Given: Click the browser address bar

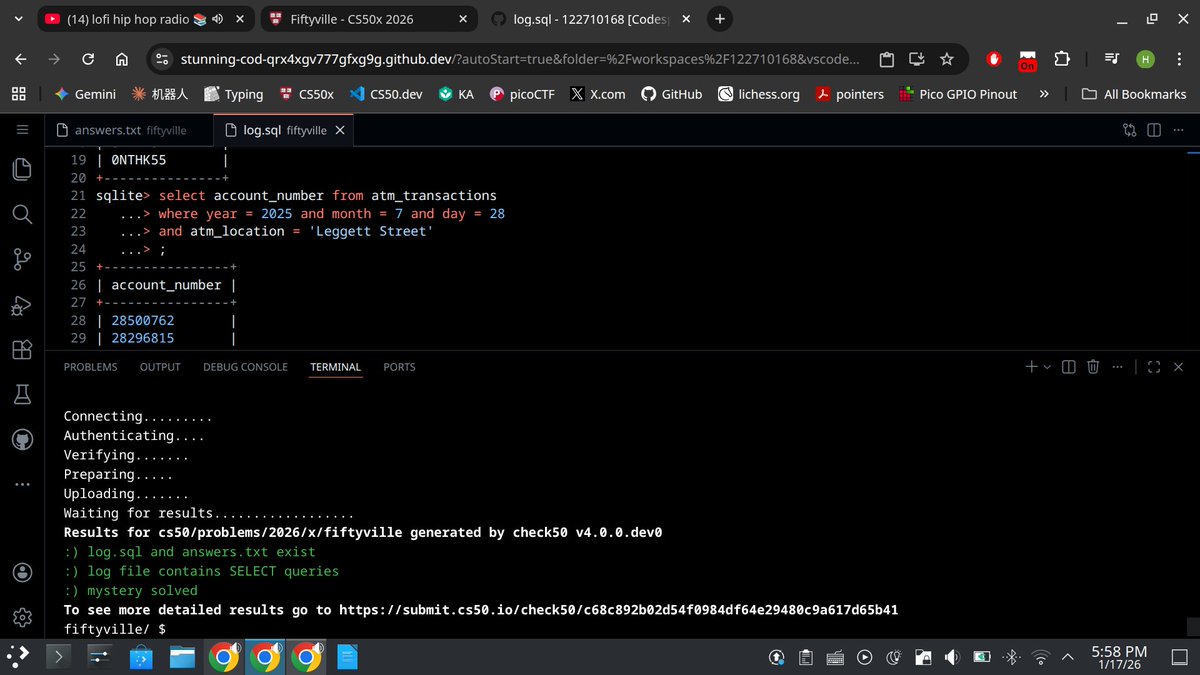Looking at the screenshot, I should (500, 59).
